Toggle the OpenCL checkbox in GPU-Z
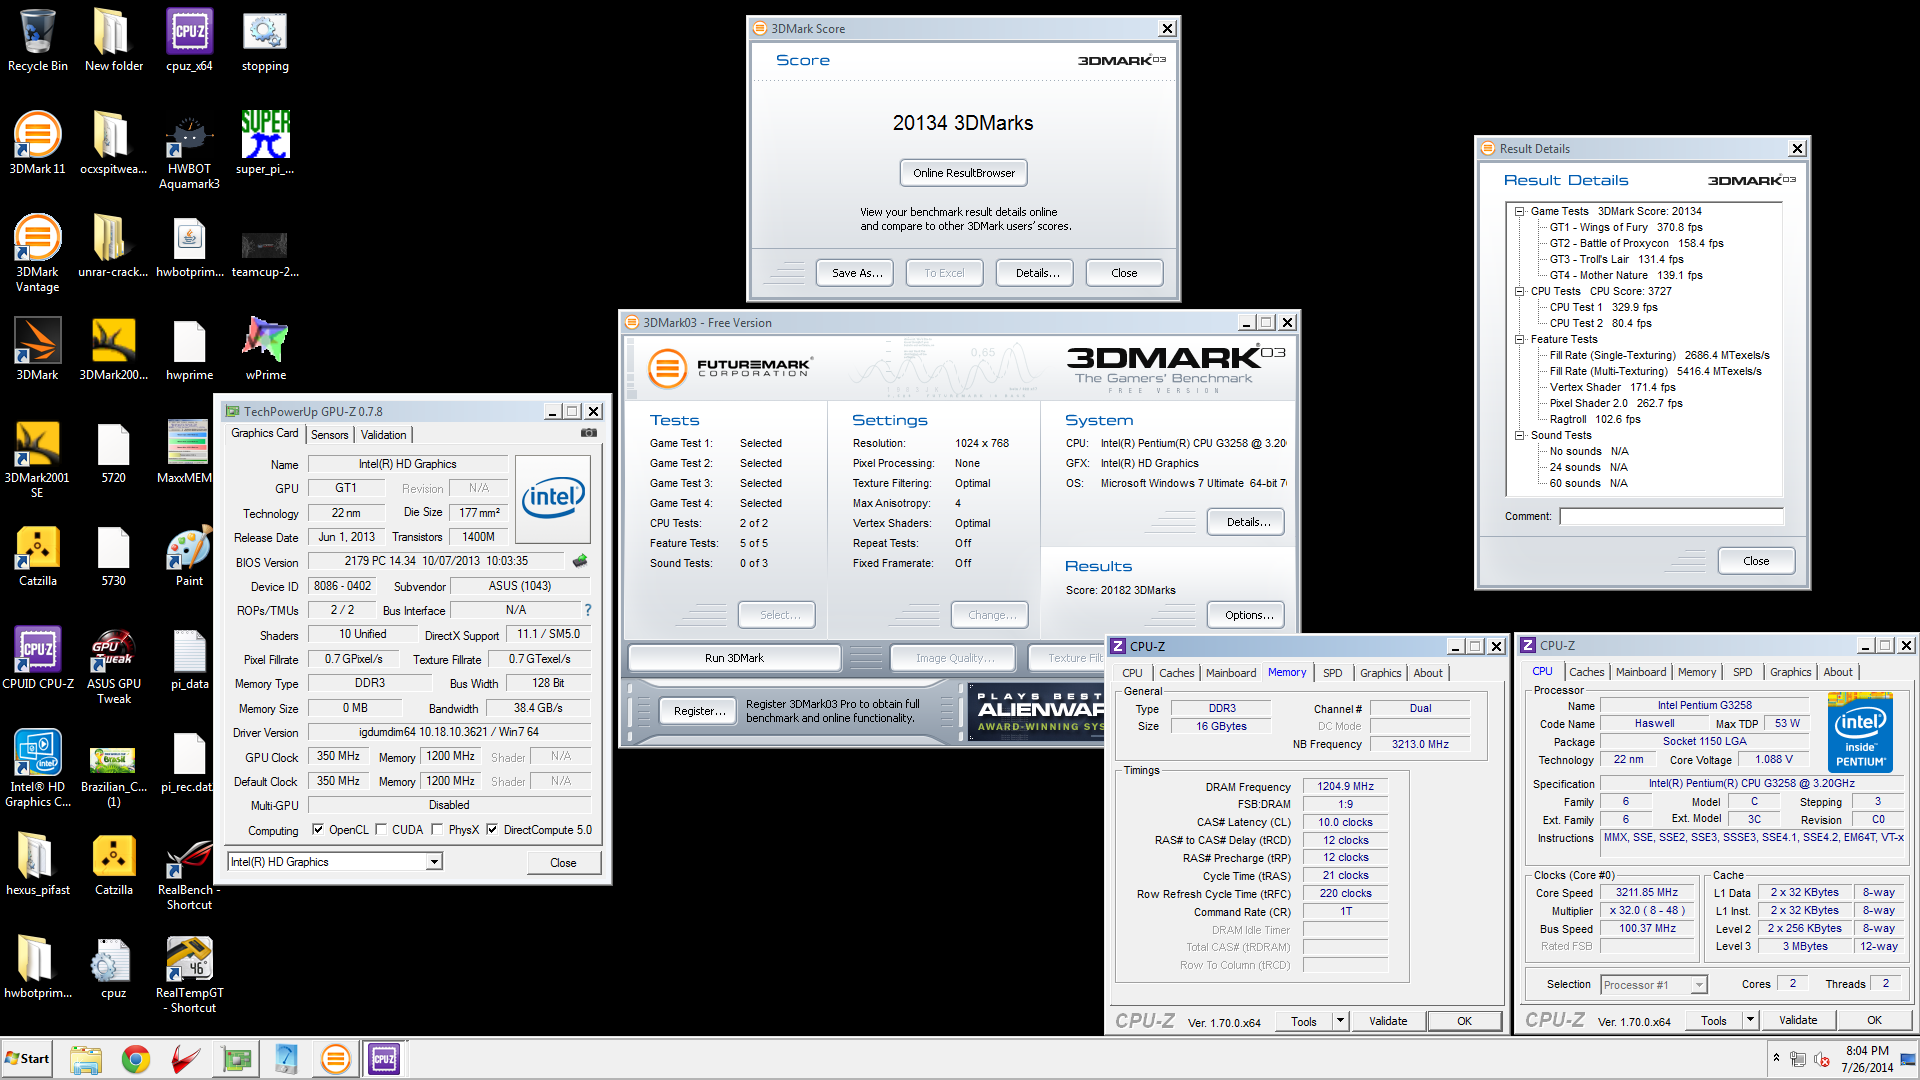 [318, 830]
